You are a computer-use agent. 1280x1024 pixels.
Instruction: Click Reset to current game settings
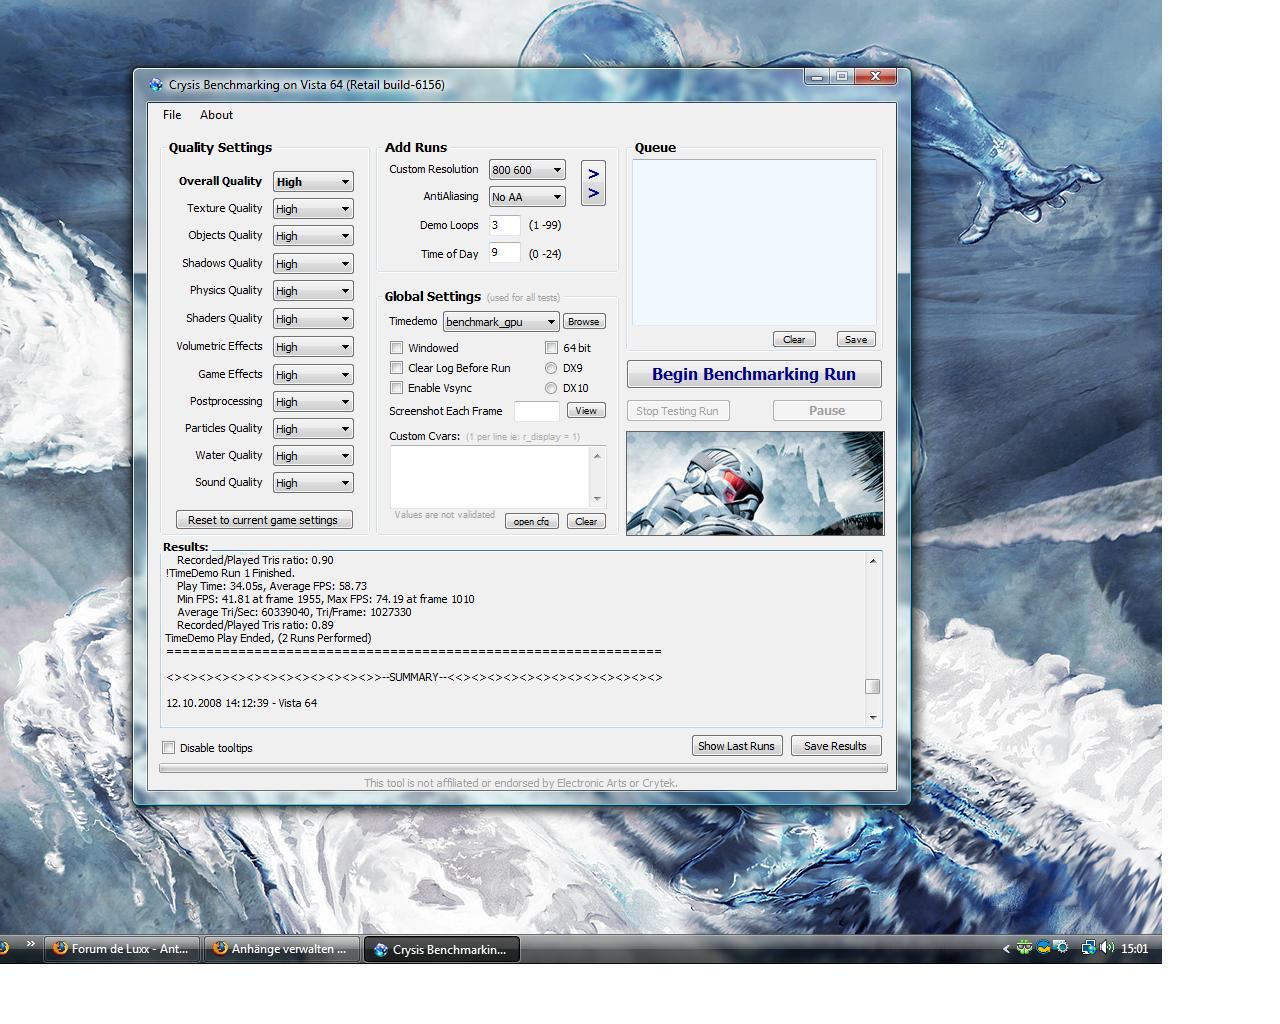tap(264, 520)
